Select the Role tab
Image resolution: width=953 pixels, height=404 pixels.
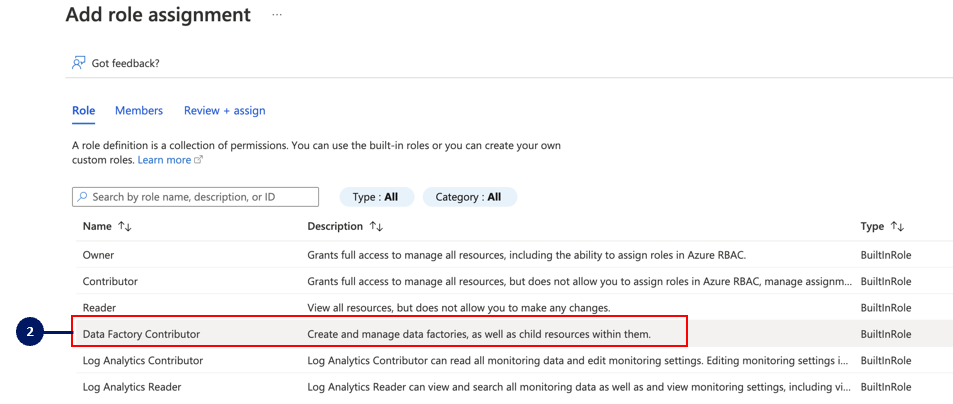[84, 110]
